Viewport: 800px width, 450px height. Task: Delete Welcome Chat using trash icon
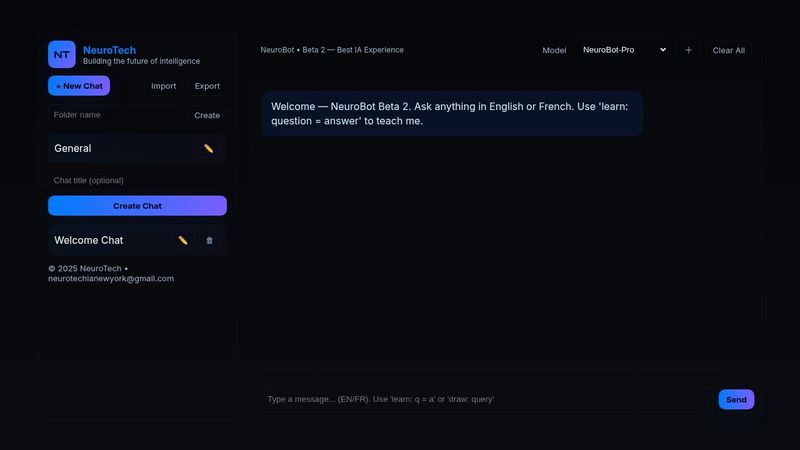209,240
